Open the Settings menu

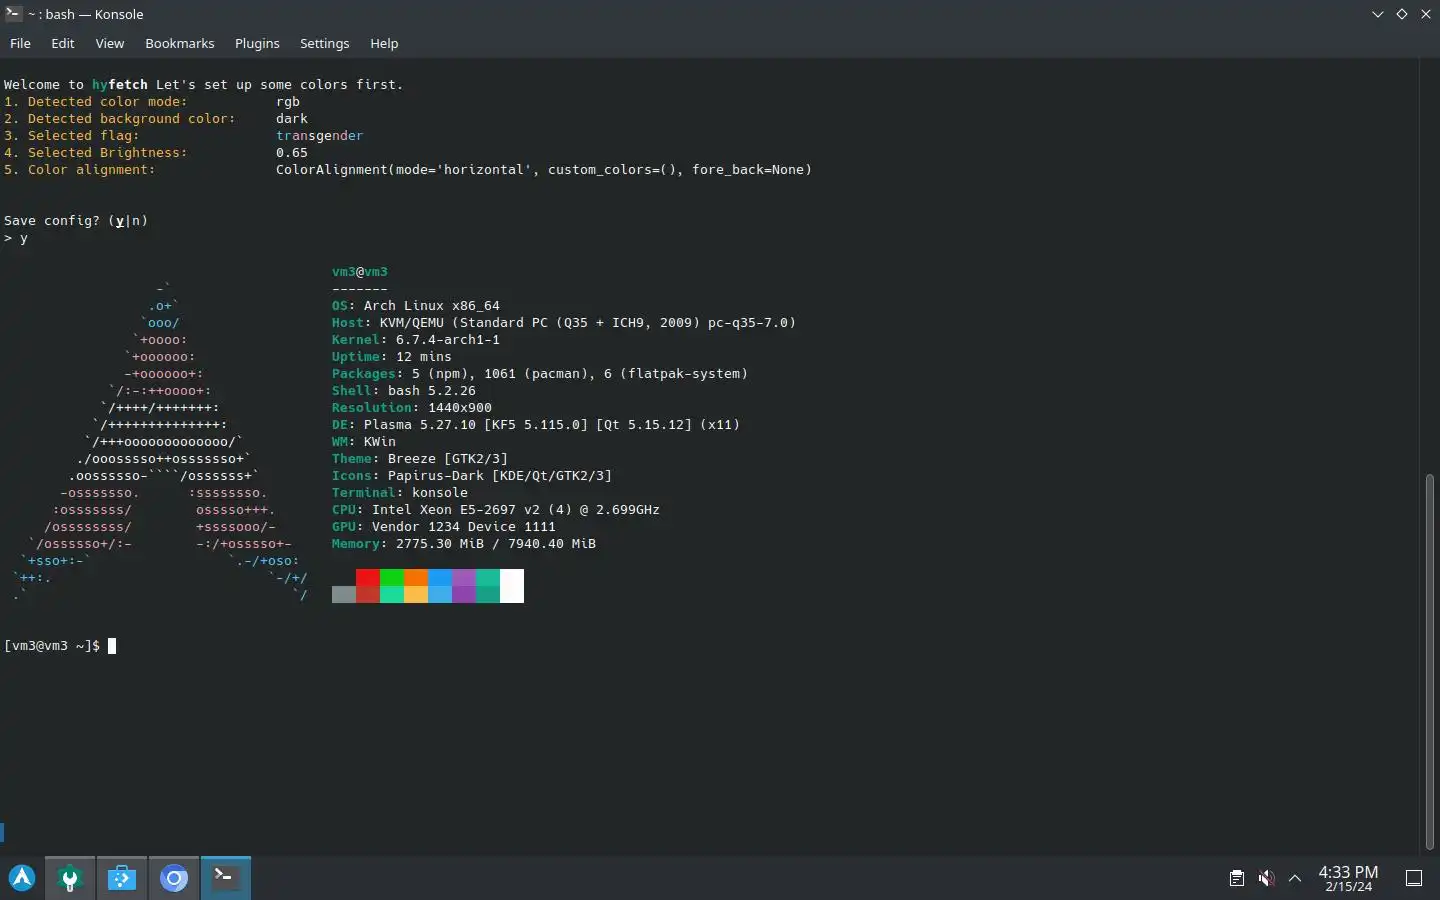(x=325, y=43)
